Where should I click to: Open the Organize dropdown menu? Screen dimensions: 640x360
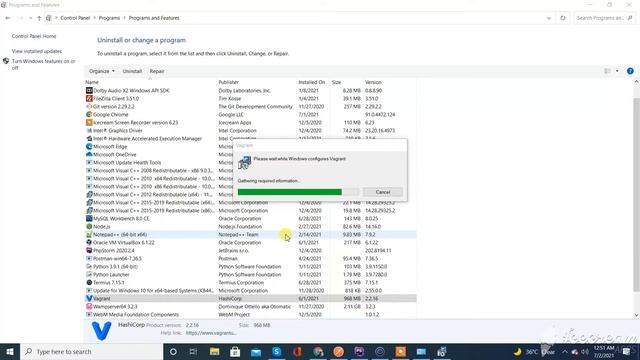(x=102, y=71)
